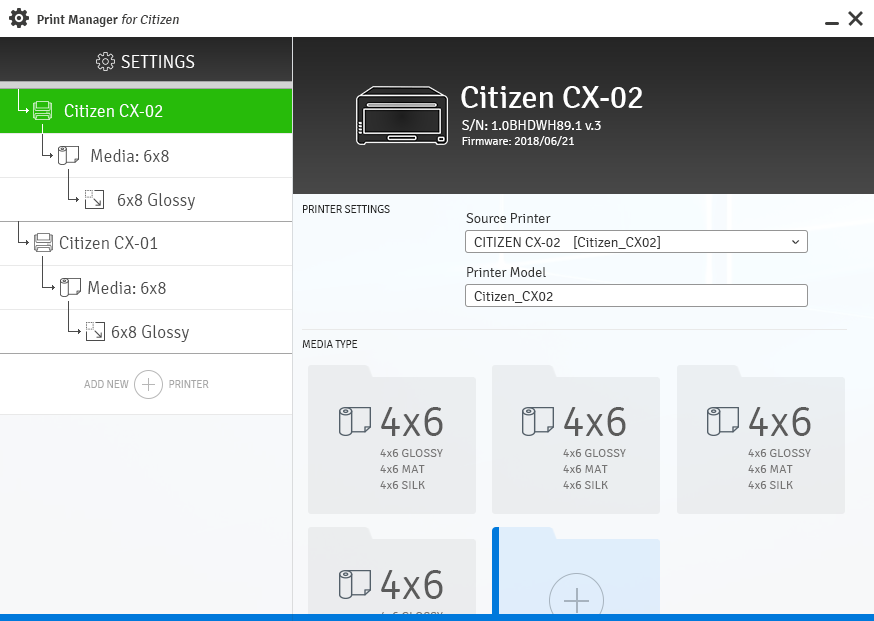Click the SETTINGS header label
The width and height of the screenshot is (874, 621).
(158, 62)
